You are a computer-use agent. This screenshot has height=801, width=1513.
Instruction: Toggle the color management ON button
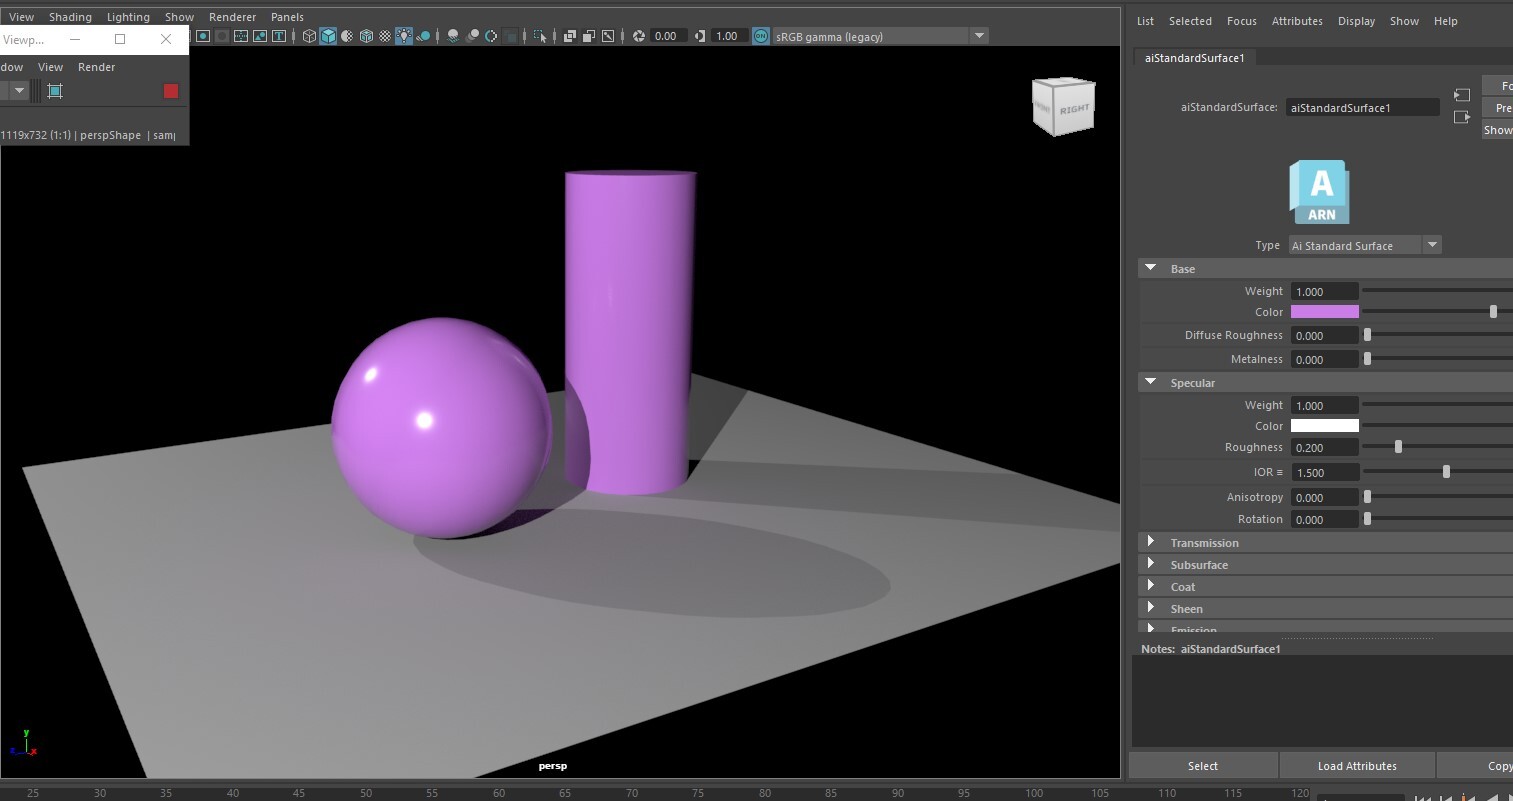tap(760, 36)
